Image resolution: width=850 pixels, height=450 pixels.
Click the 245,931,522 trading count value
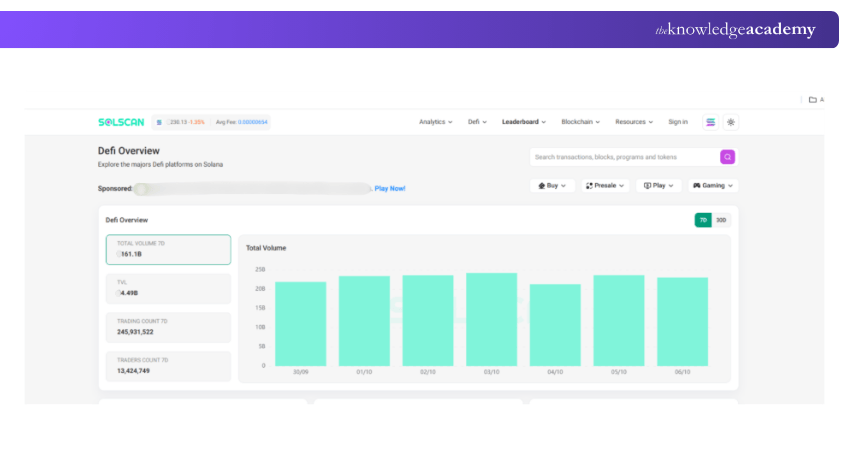pyautogui.click(x=135, y=332)
